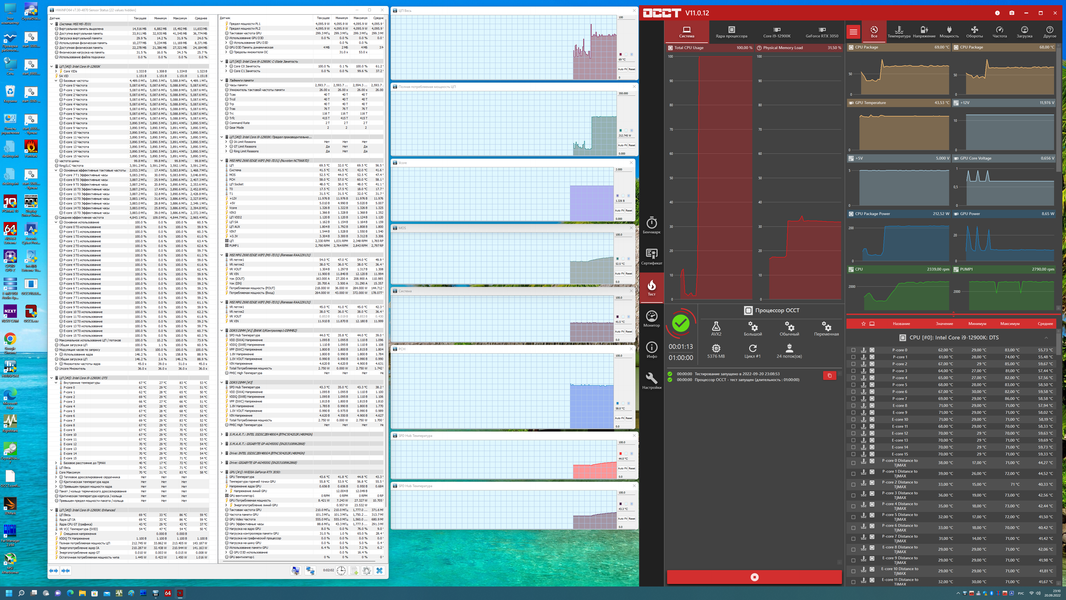Sort OCCT sensor table by Максимум column

coord(1010,323)
